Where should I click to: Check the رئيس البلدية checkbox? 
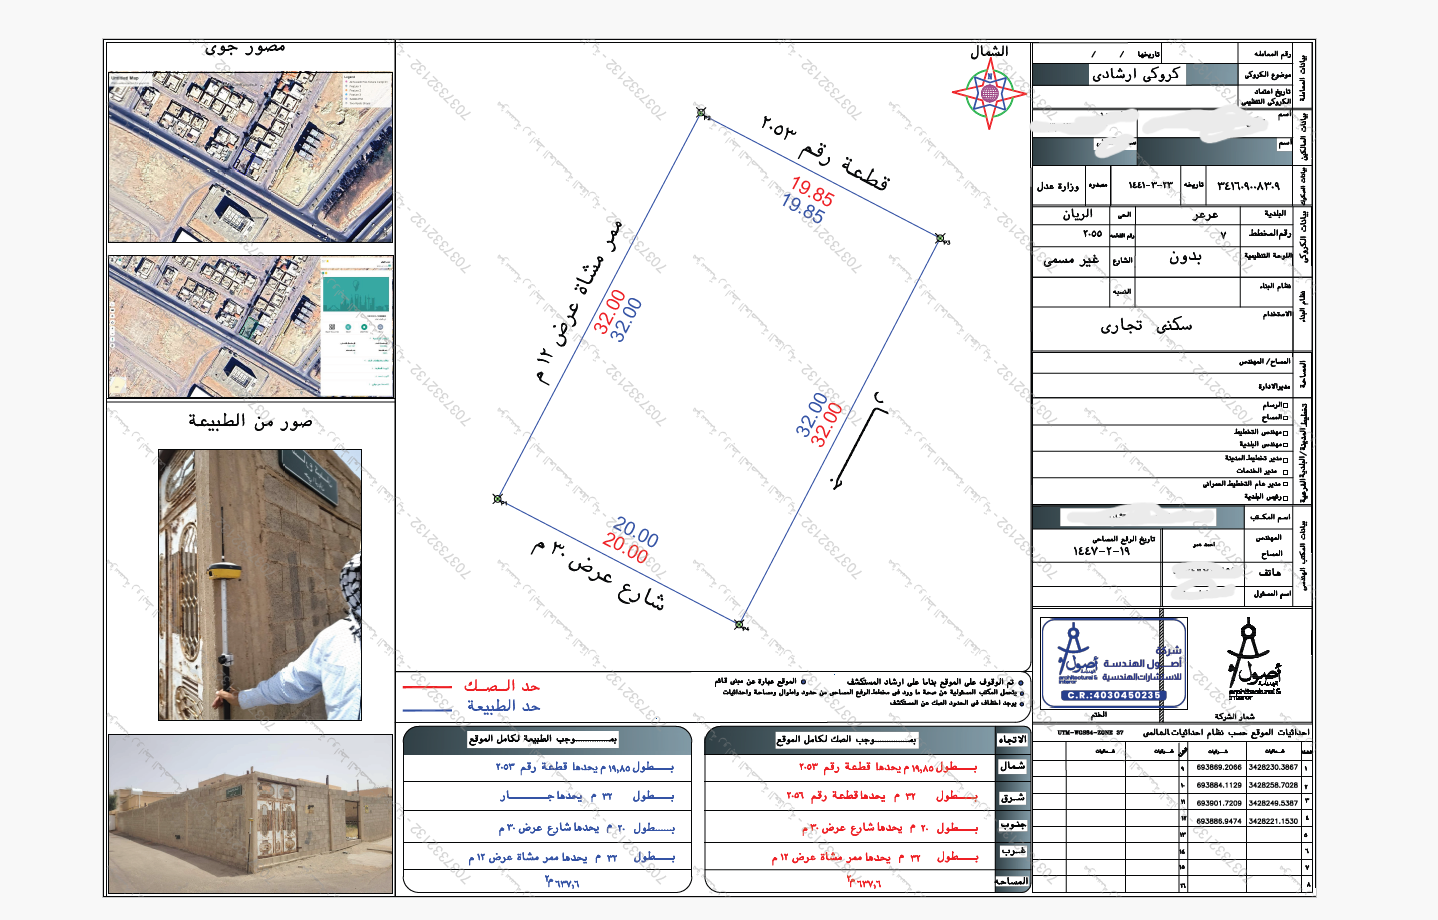point(1286,497)
